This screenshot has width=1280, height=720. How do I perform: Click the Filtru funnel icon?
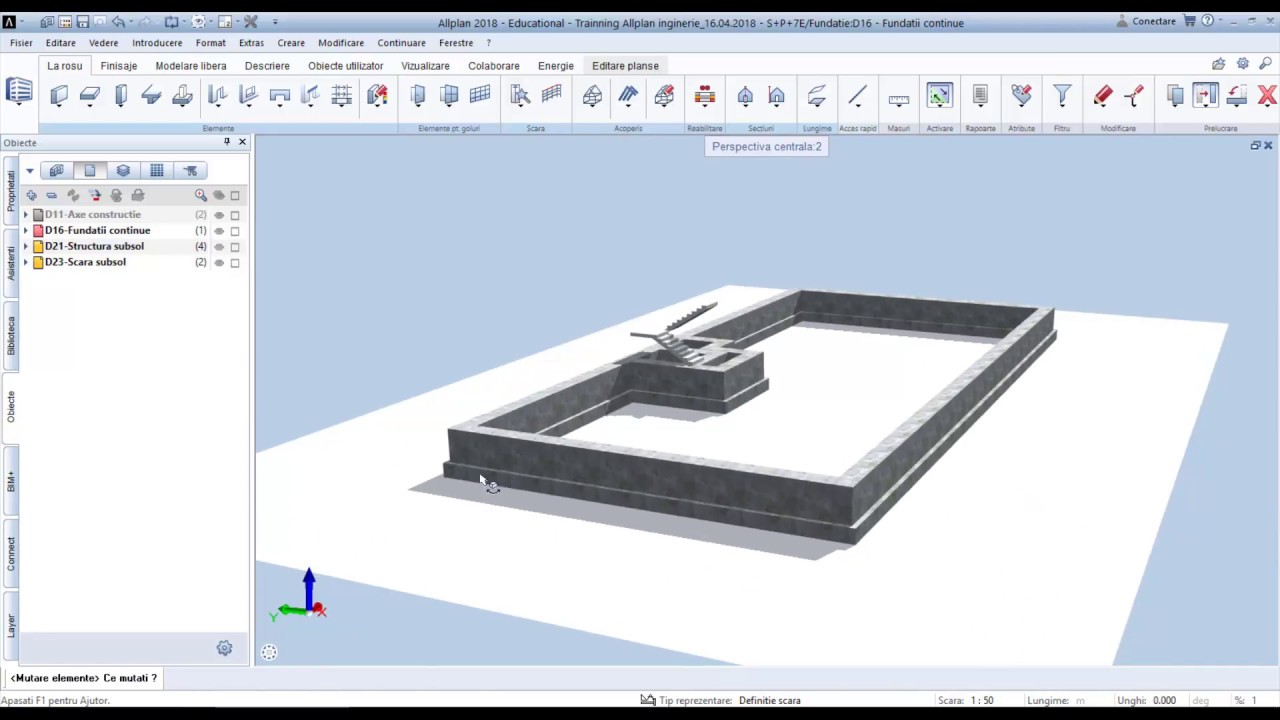point(1062,96)
